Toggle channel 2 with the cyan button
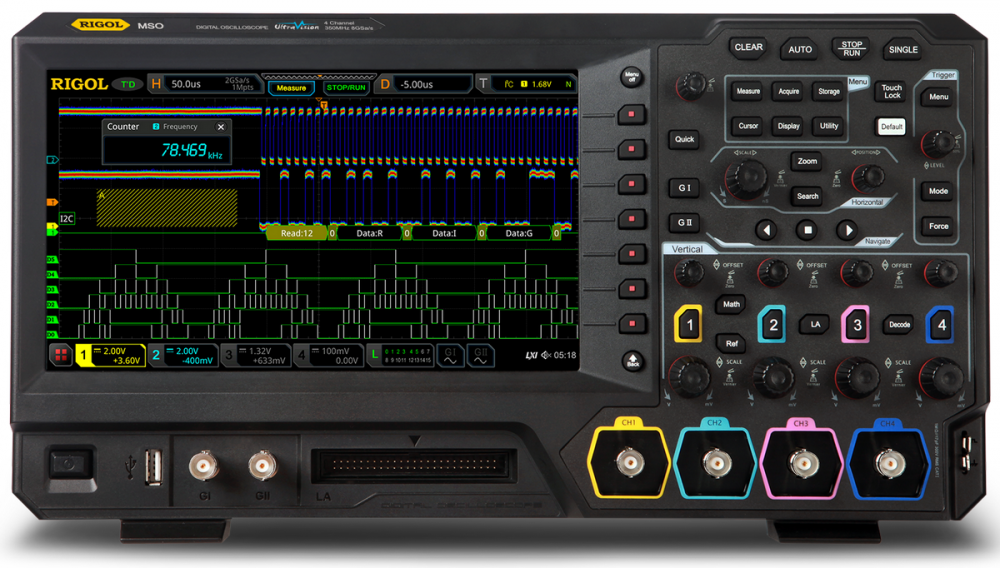This screenshot has width=1000, height=568. coord(771,324)
